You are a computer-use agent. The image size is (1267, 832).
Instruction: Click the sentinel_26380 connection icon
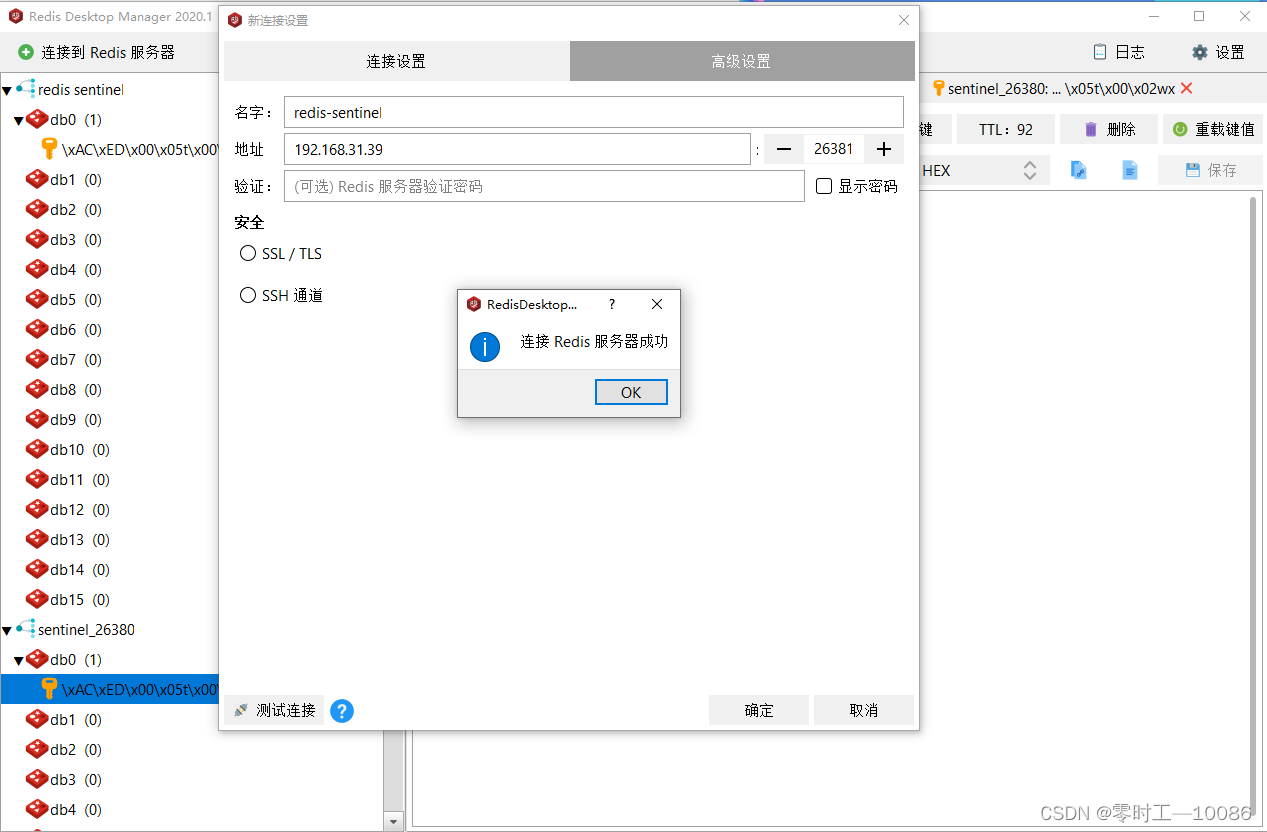[26, 629]
